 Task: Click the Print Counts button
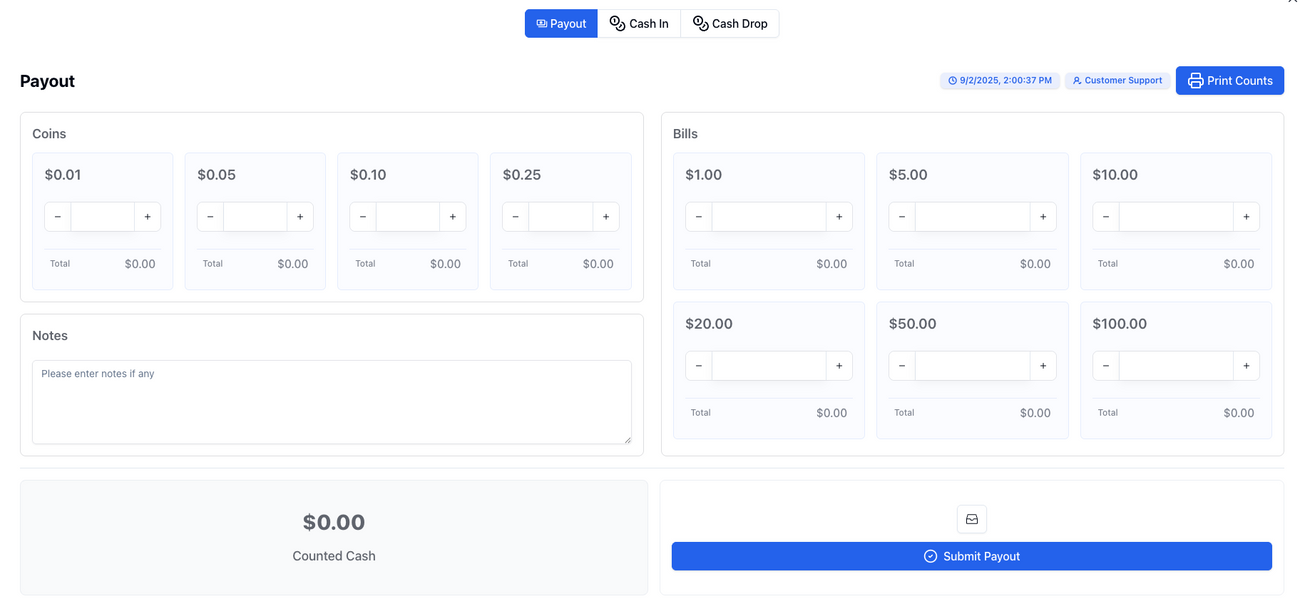point(1229,81)
